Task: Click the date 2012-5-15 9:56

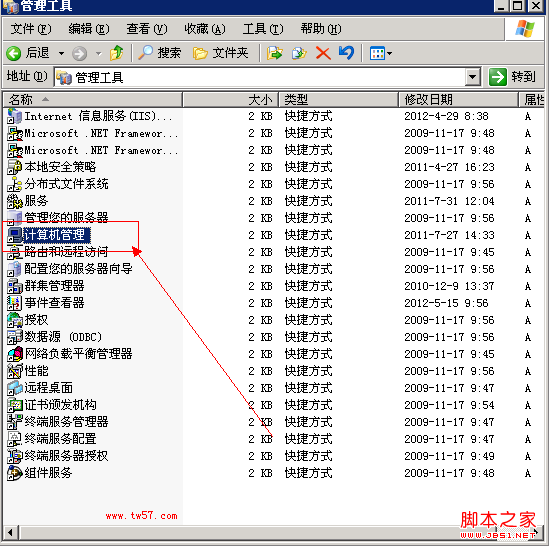Action: point(446,303)
